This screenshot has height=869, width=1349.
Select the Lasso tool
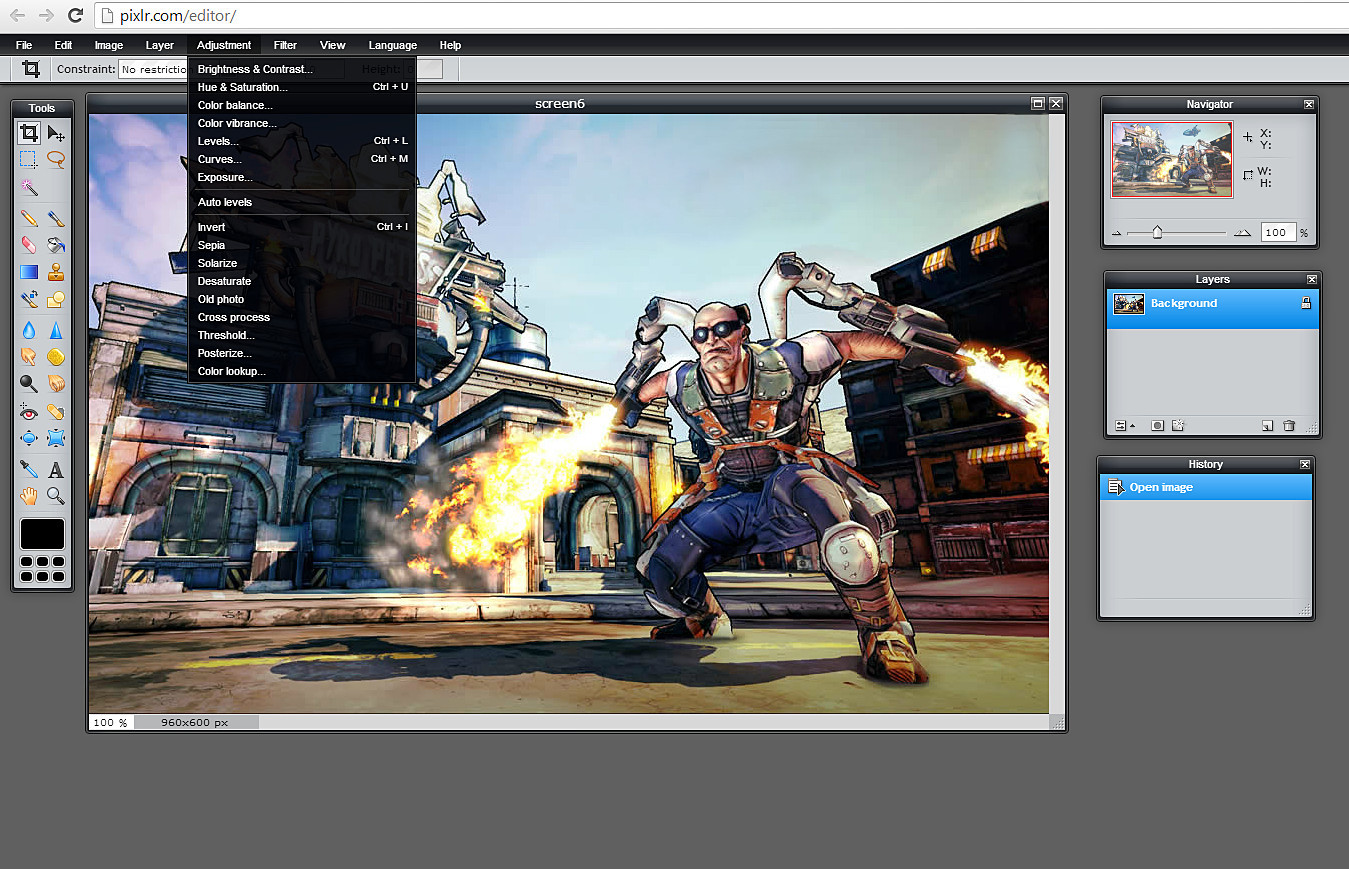point(56,159)
